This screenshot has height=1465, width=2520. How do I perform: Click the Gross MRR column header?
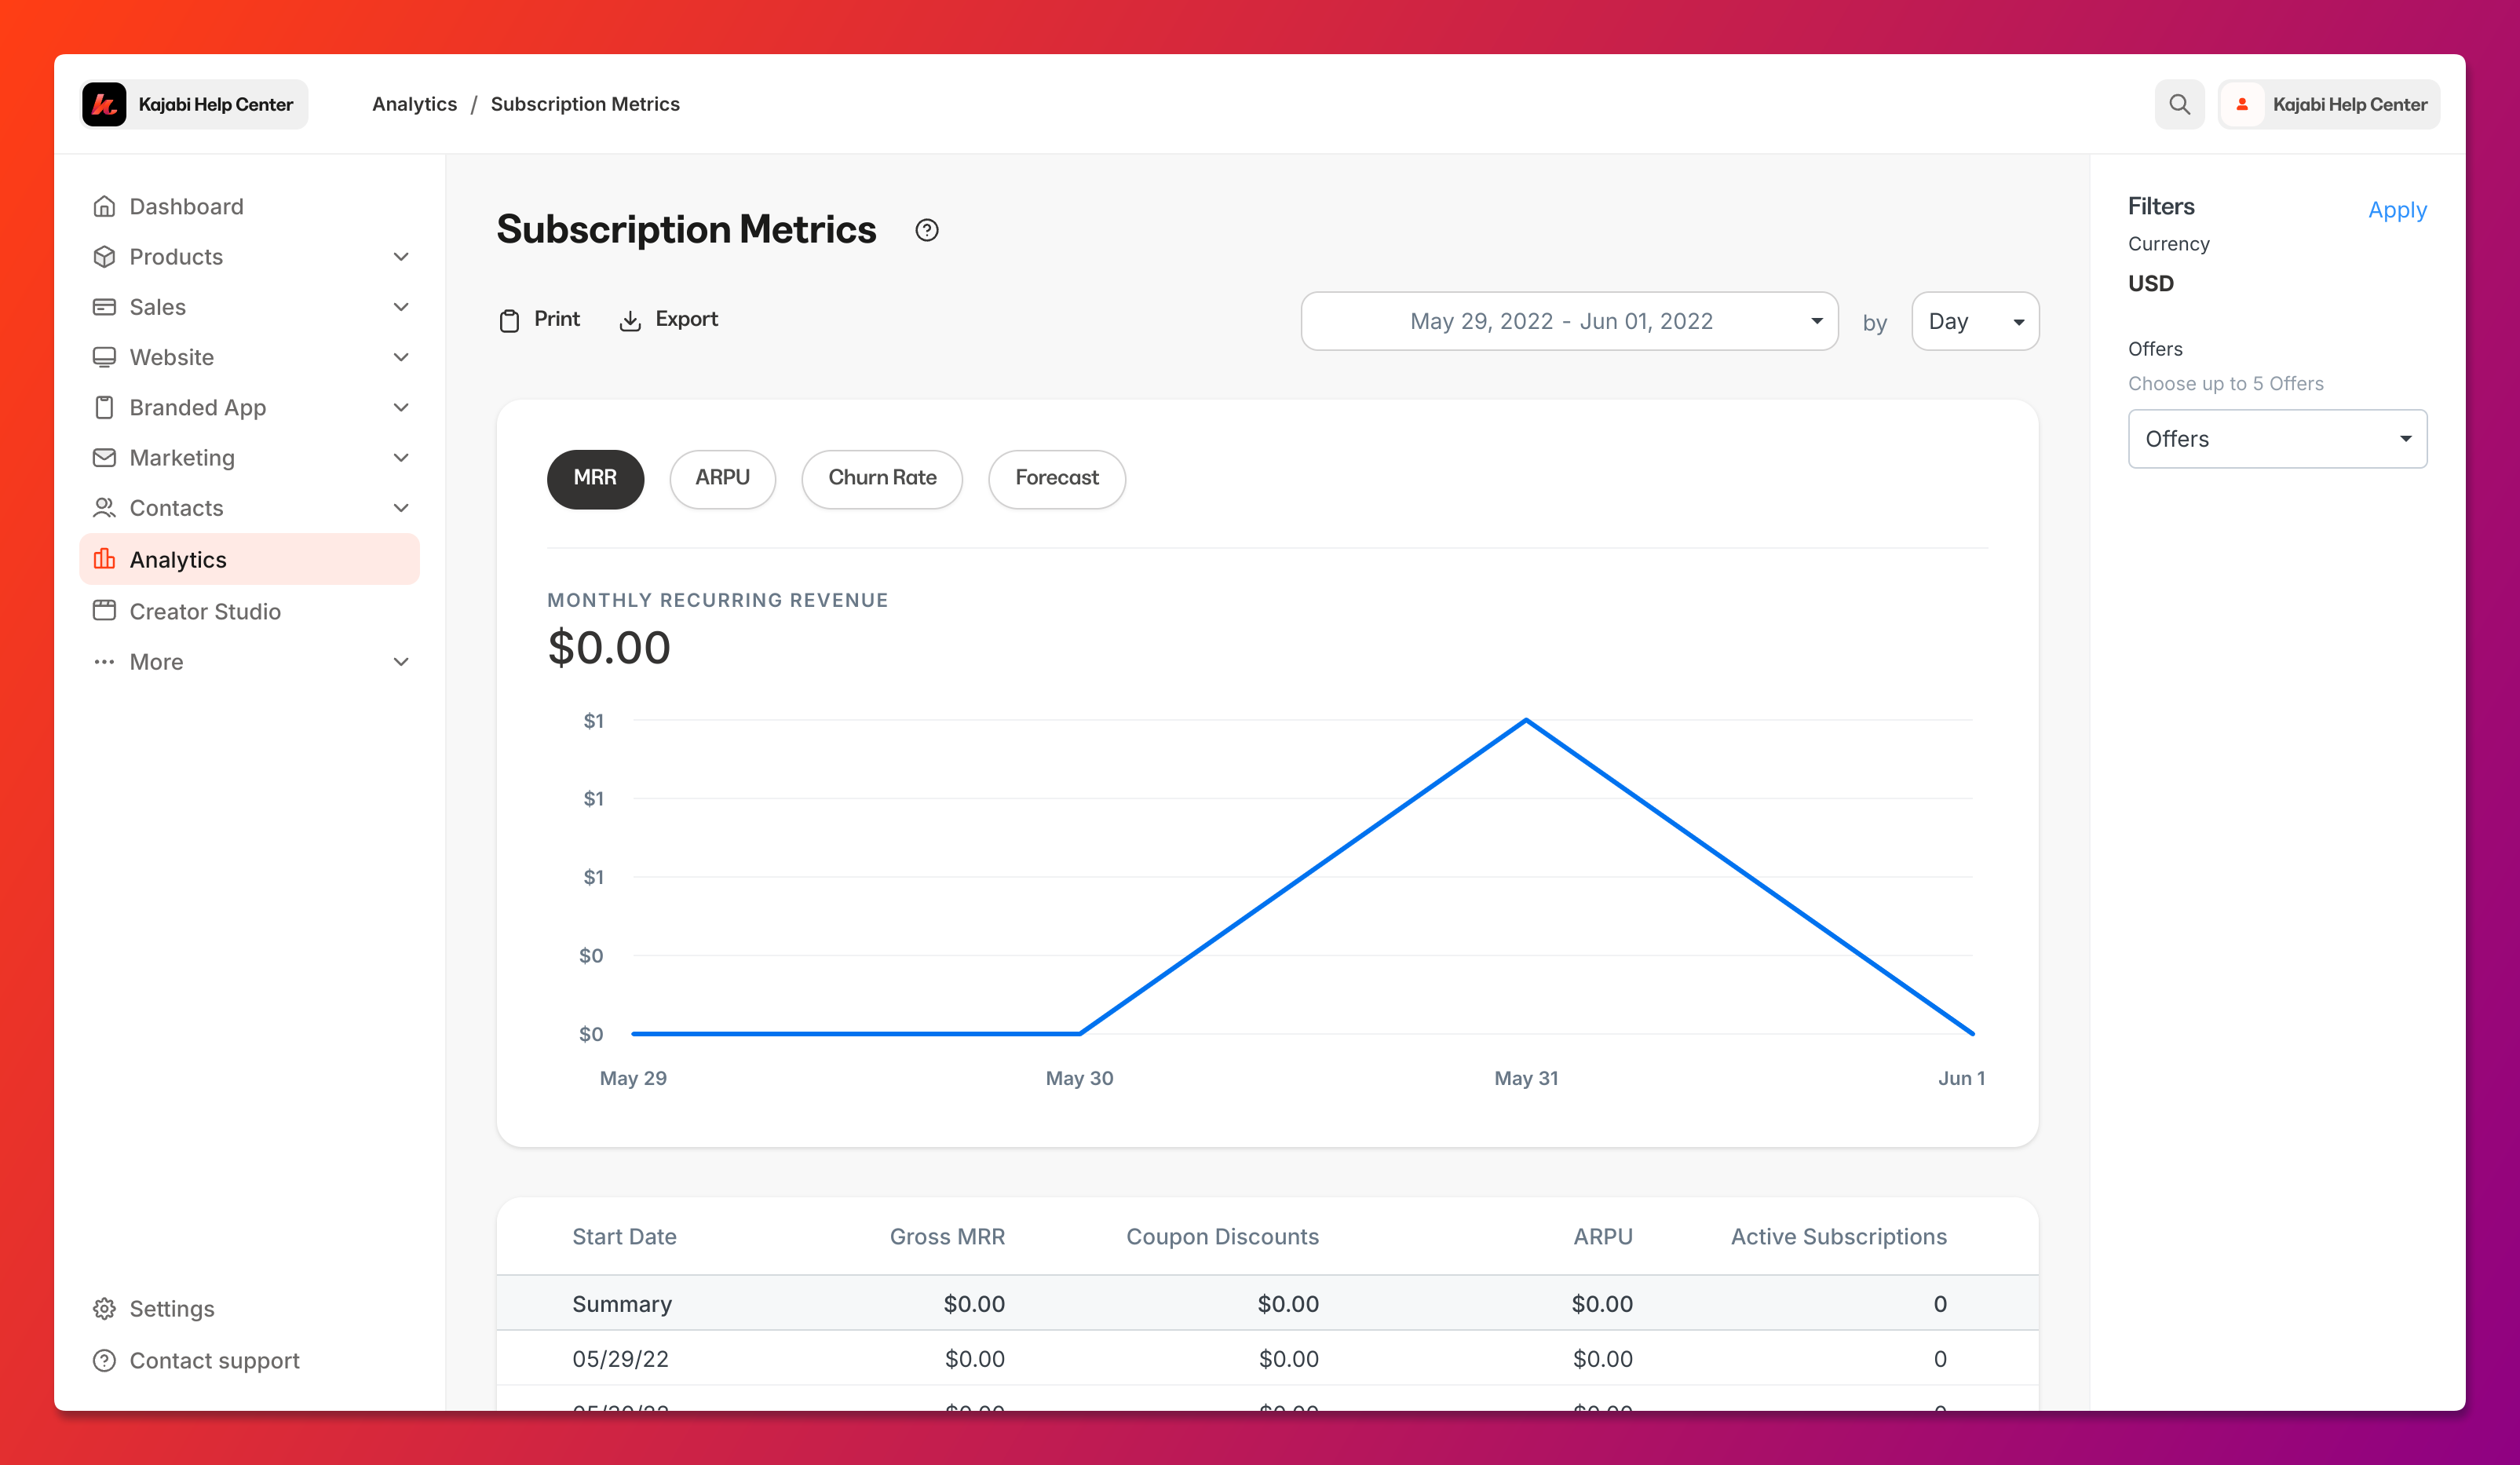pyautogui.click(x=947, y=1237)
